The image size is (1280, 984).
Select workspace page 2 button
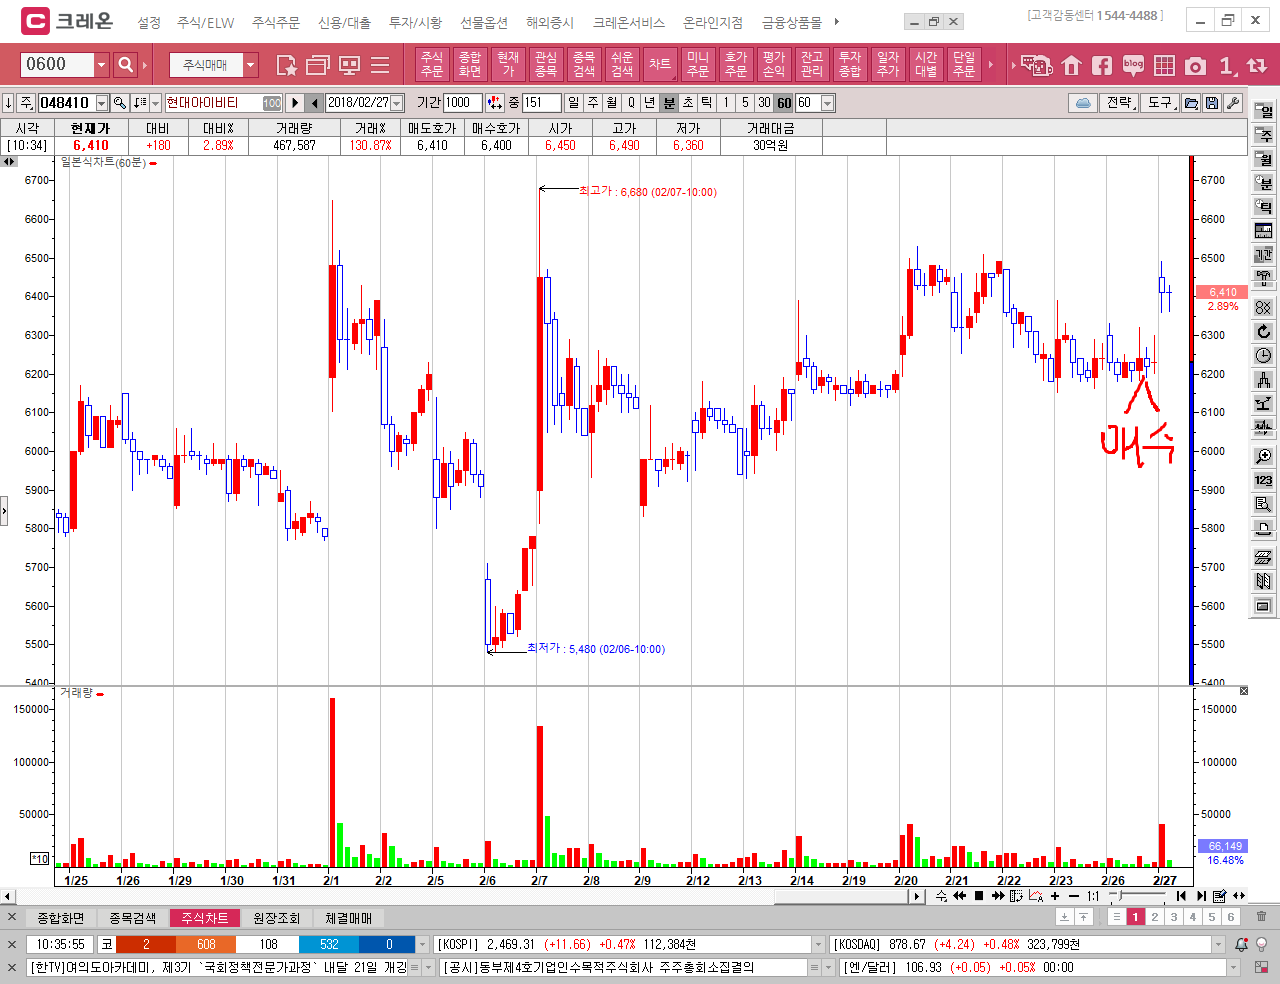1154,917
